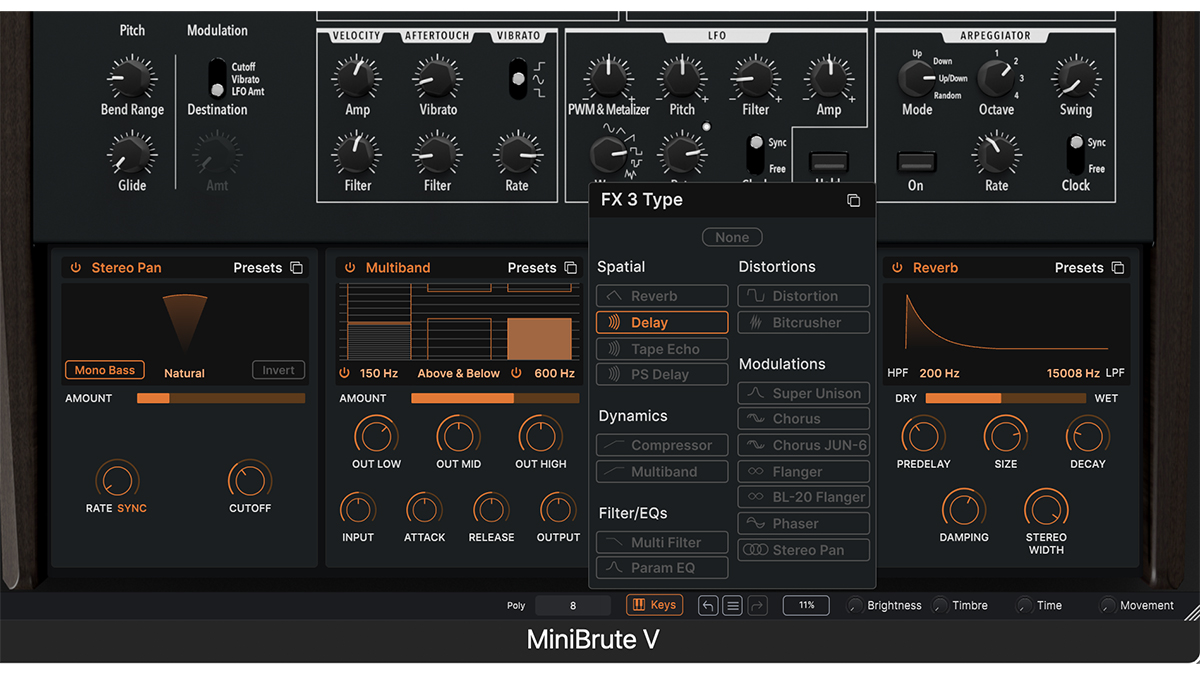Select Compressor under Dynamics
The width and height of the screenshot is (1200, 675).
[662, 445]
